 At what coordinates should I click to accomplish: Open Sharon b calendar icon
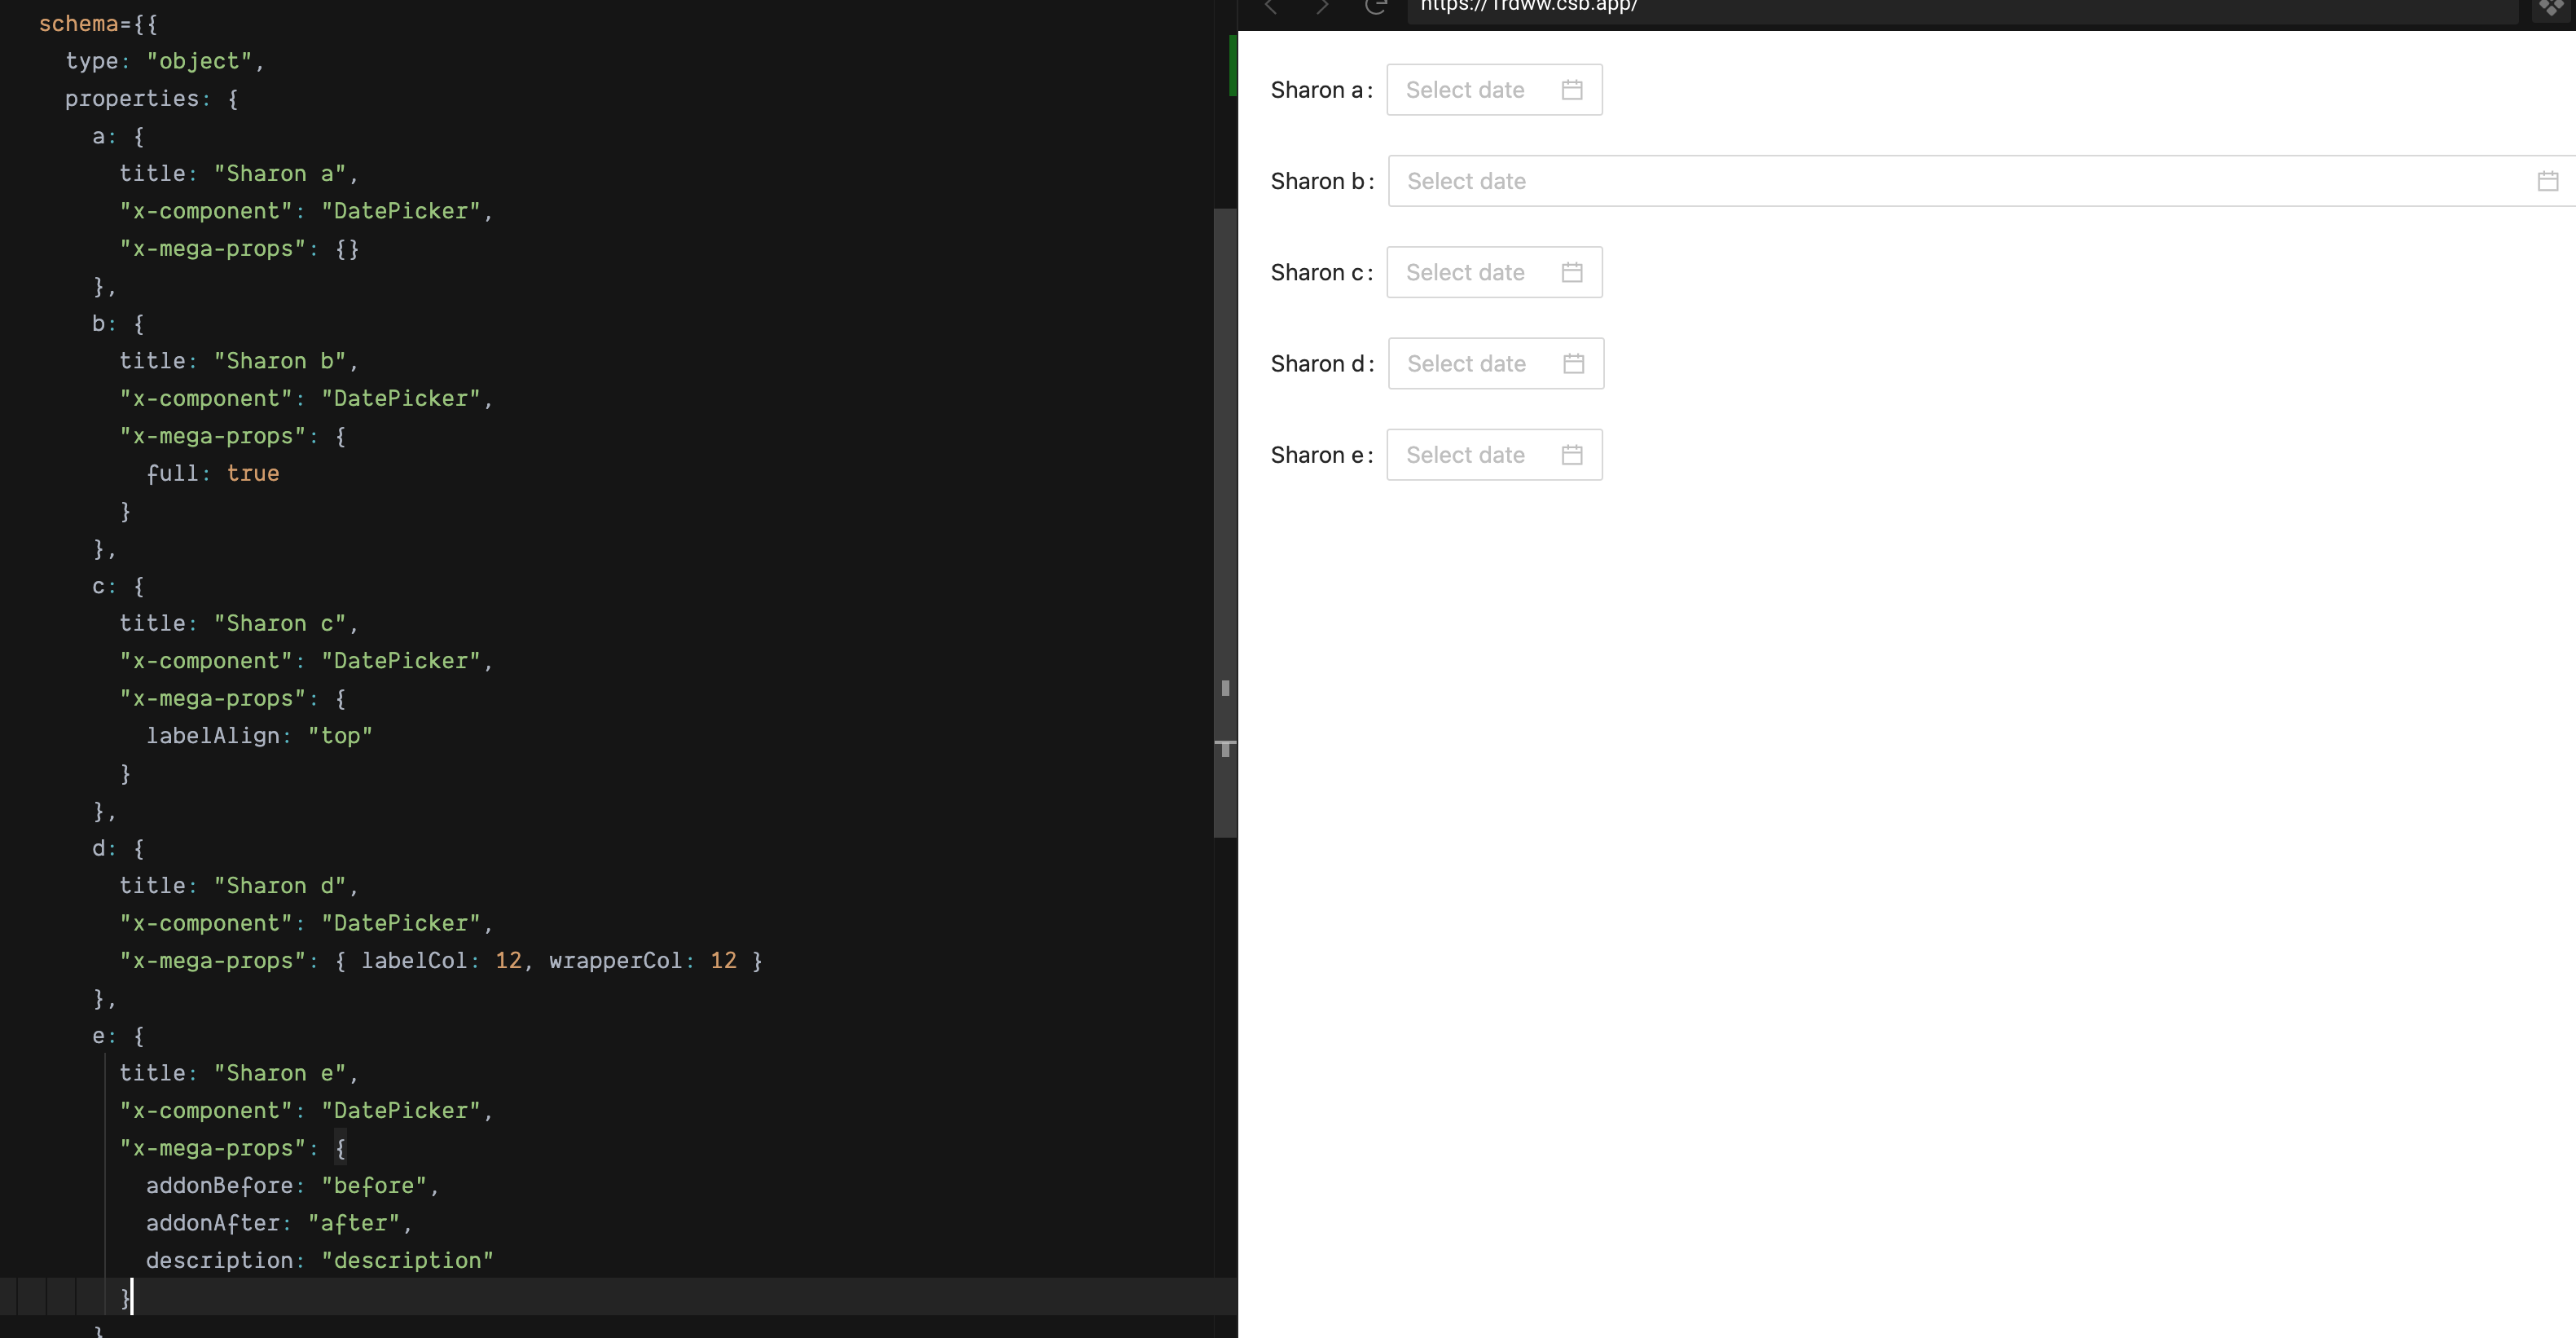[2548, 181]
